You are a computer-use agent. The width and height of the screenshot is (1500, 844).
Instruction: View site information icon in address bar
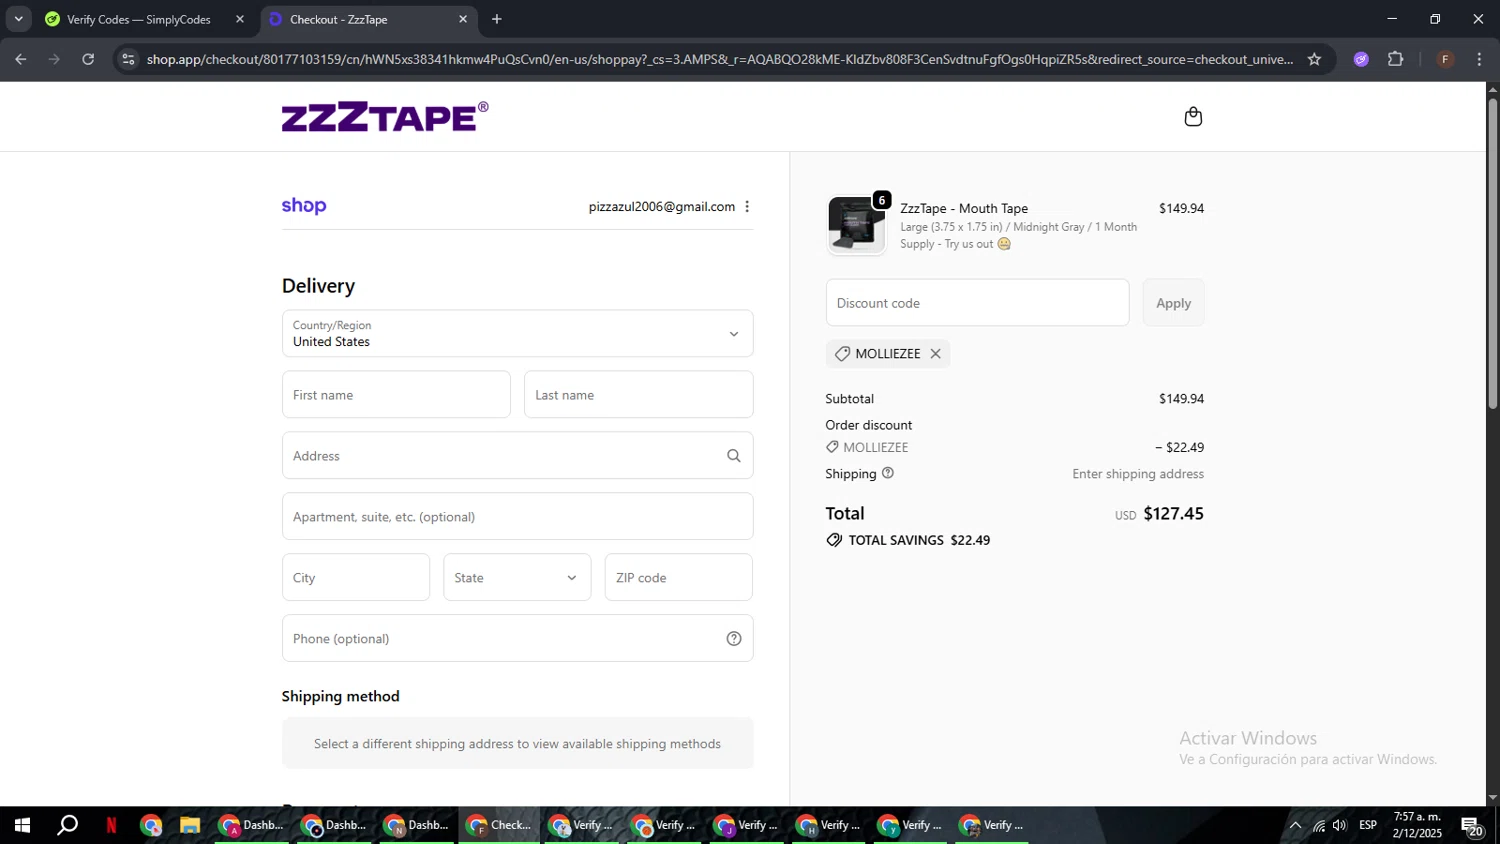(x=127, y=59)
